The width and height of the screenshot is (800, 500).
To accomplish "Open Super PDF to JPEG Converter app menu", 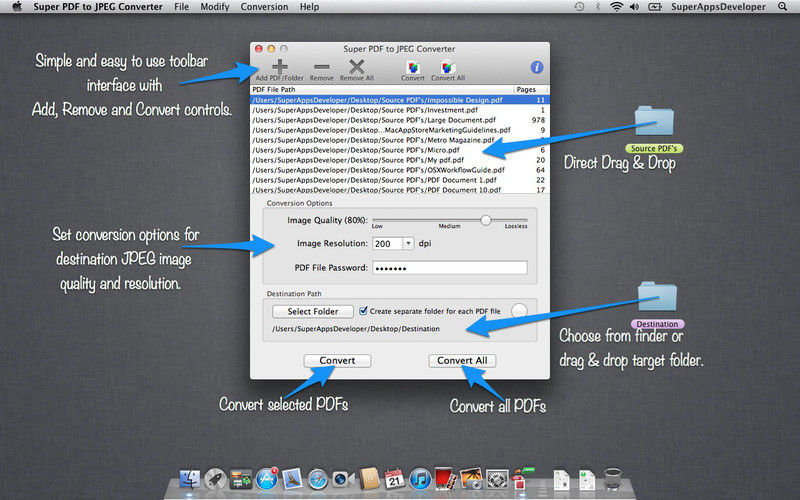I will pos(98,7).
